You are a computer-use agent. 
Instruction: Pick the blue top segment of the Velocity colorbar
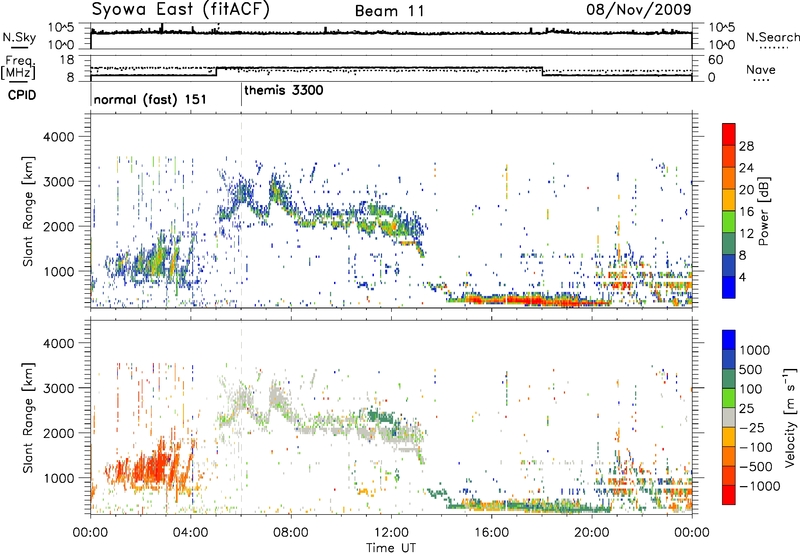pyautogui.click(x=729, y=340)
